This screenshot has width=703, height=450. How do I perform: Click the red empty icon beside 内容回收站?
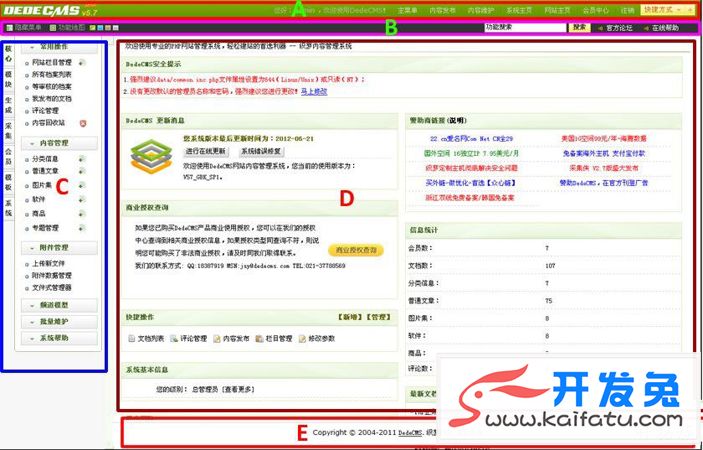pyautogui.click(x=82, y=123)
